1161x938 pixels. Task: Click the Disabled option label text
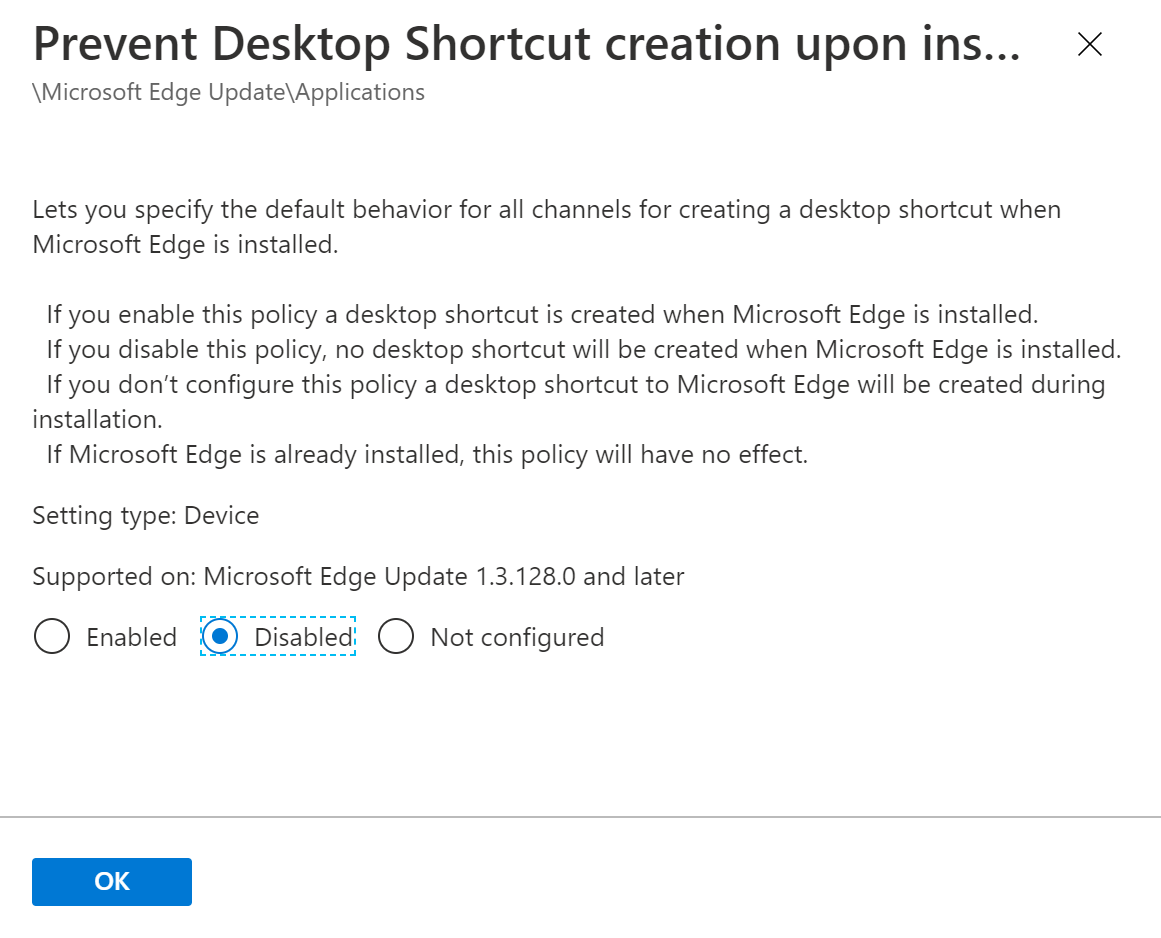coord(299,637)
